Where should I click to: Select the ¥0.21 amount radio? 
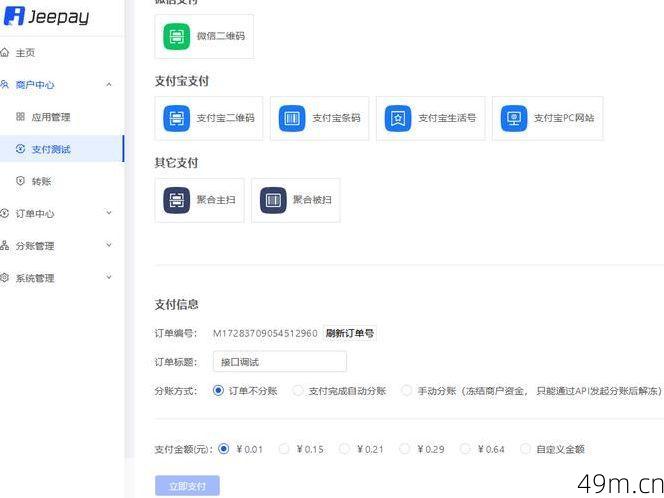click(344, 449)
